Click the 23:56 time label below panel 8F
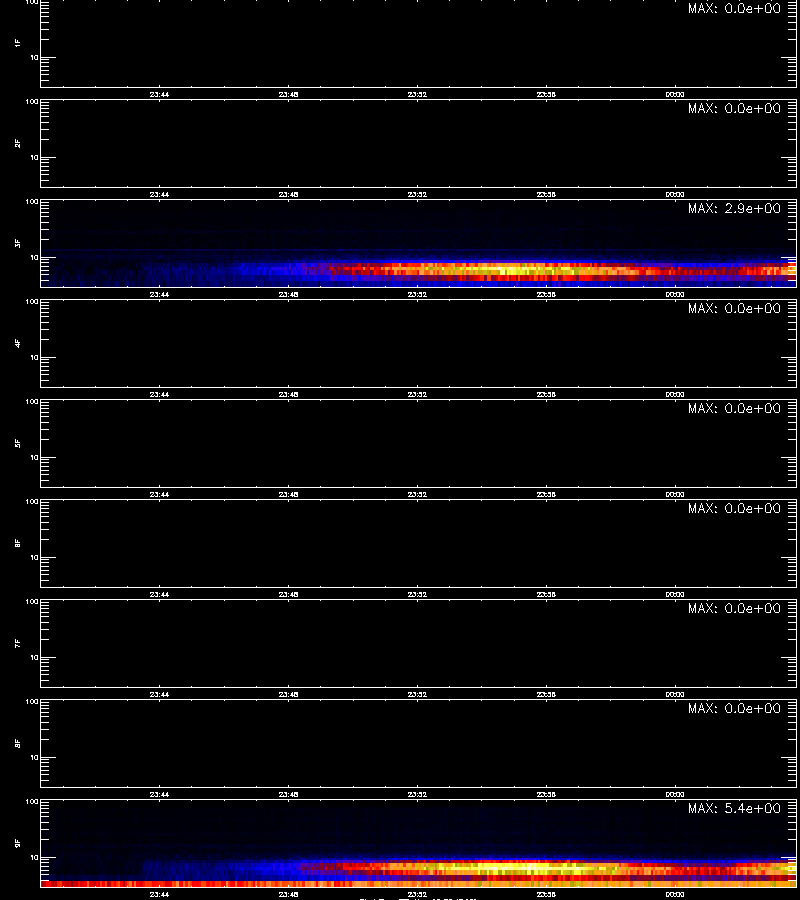Screen dimensions: 800x900 pyautogui.click(x=546, y=794)
